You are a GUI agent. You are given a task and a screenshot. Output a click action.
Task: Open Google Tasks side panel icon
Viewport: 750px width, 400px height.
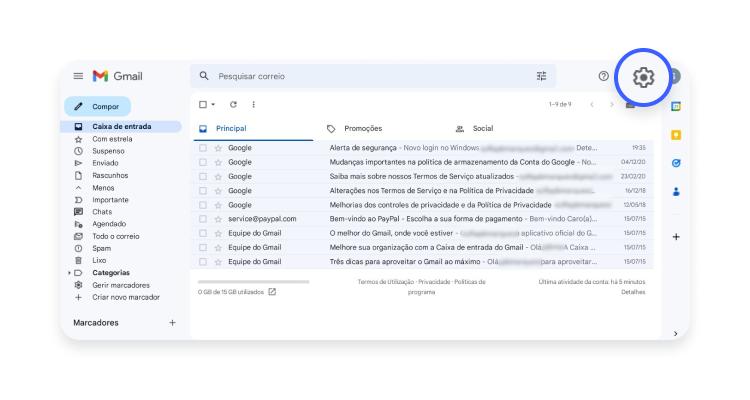(676, 163)
